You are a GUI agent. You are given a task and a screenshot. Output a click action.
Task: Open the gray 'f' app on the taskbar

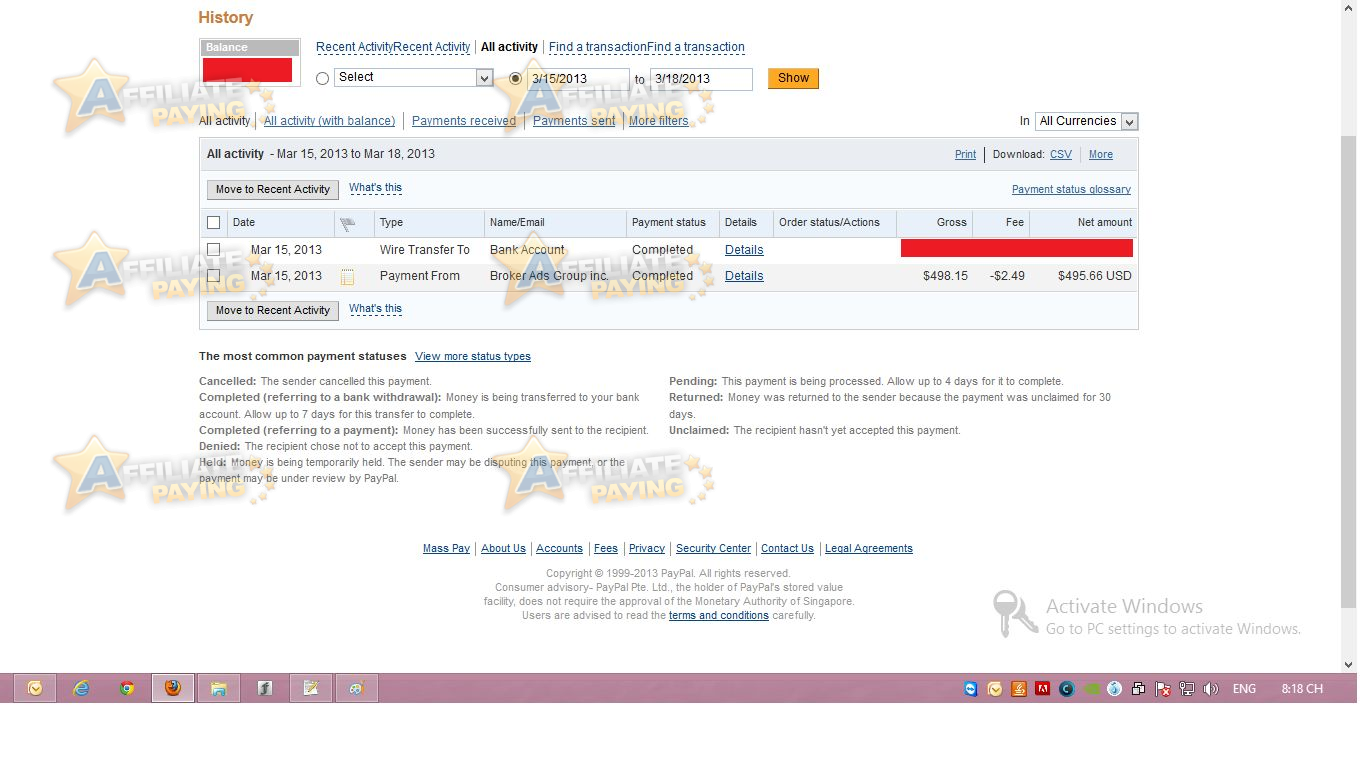[265, 688]
